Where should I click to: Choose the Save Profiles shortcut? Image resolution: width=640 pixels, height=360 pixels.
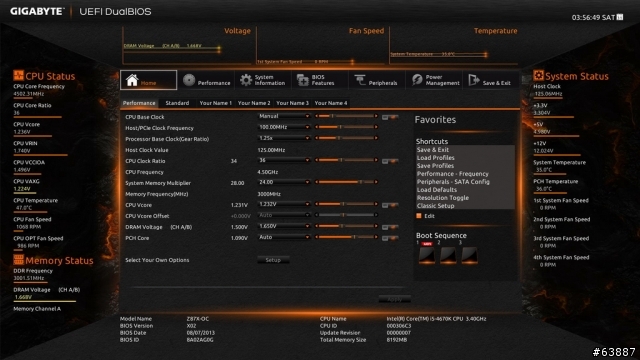click(x=435, y=166)
